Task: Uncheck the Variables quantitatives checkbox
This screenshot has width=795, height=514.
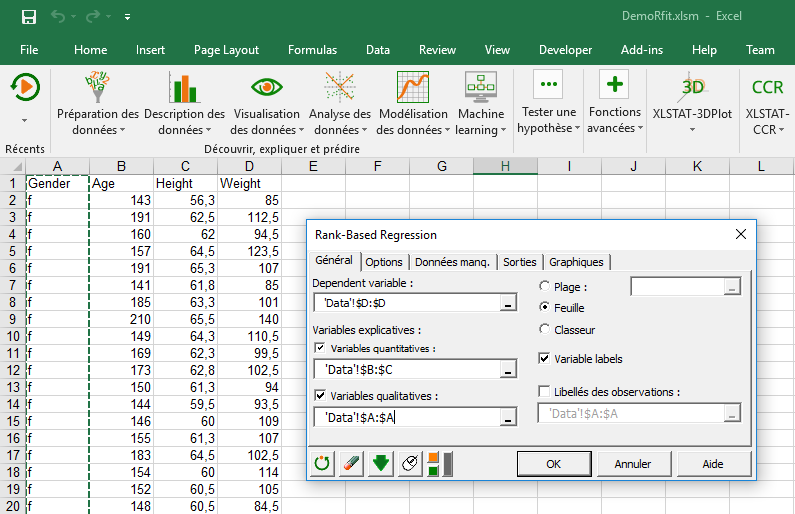Action: click(x=320, y=348)
